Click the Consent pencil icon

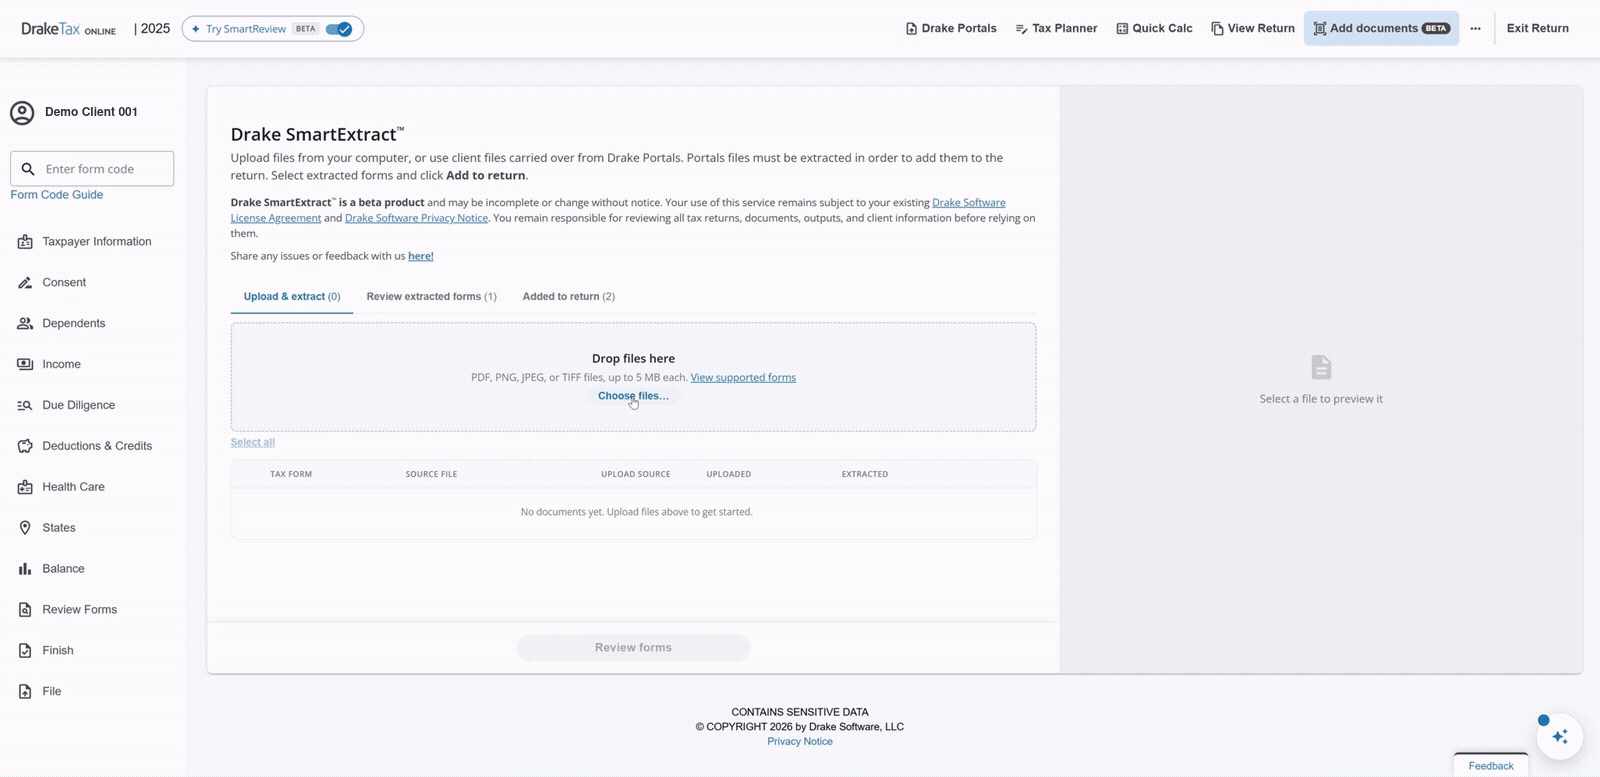coord(25,283)
